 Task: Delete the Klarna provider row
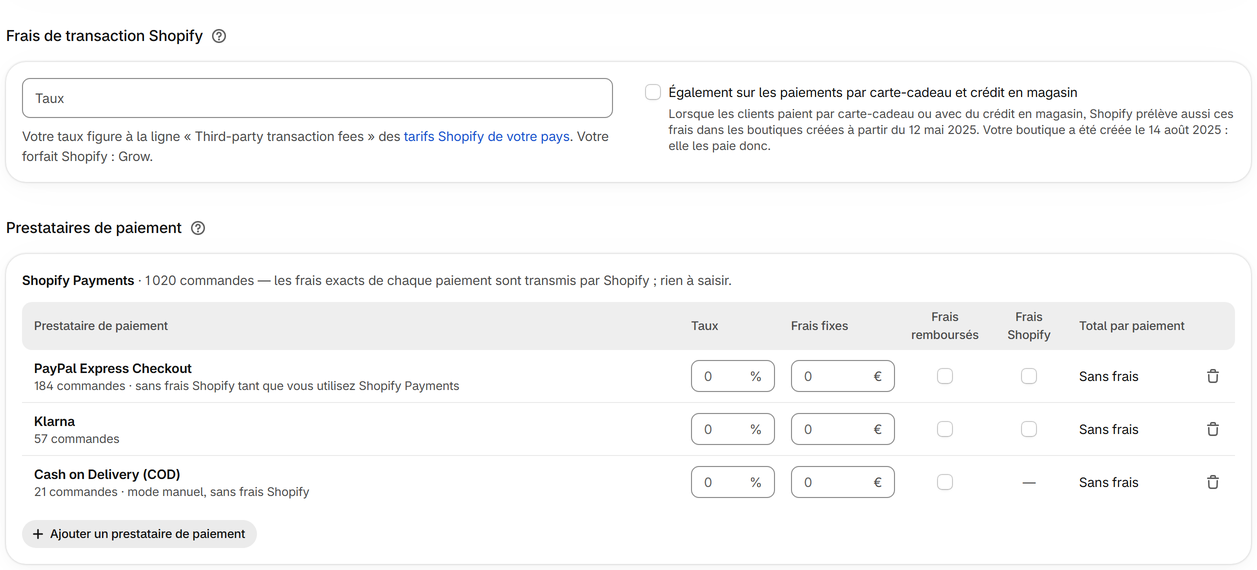(1213, 429)
